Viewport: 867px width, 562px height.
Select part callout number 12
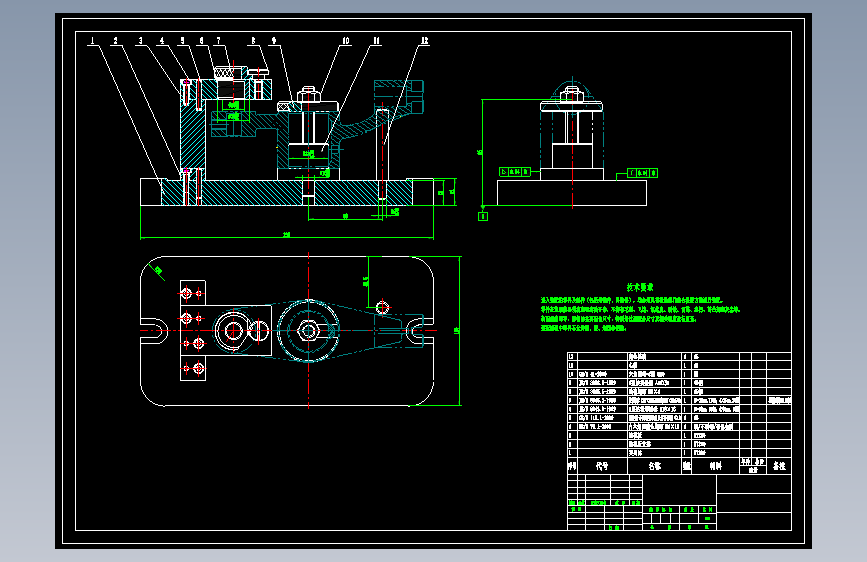pyautogui.click(x=424, y=40)
